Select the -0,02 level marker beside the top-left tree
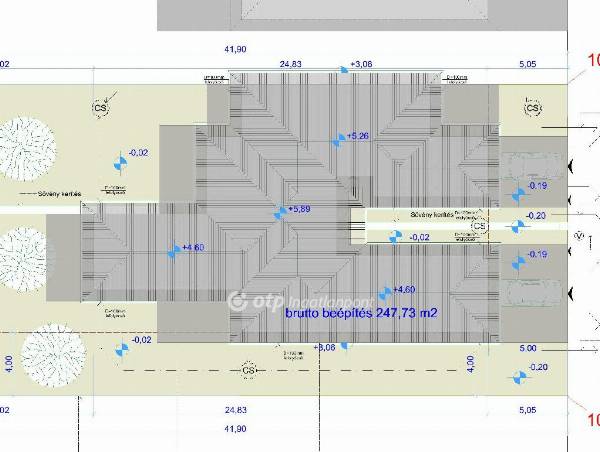Viewport: 600px width, 452px height. coord(121,164)
